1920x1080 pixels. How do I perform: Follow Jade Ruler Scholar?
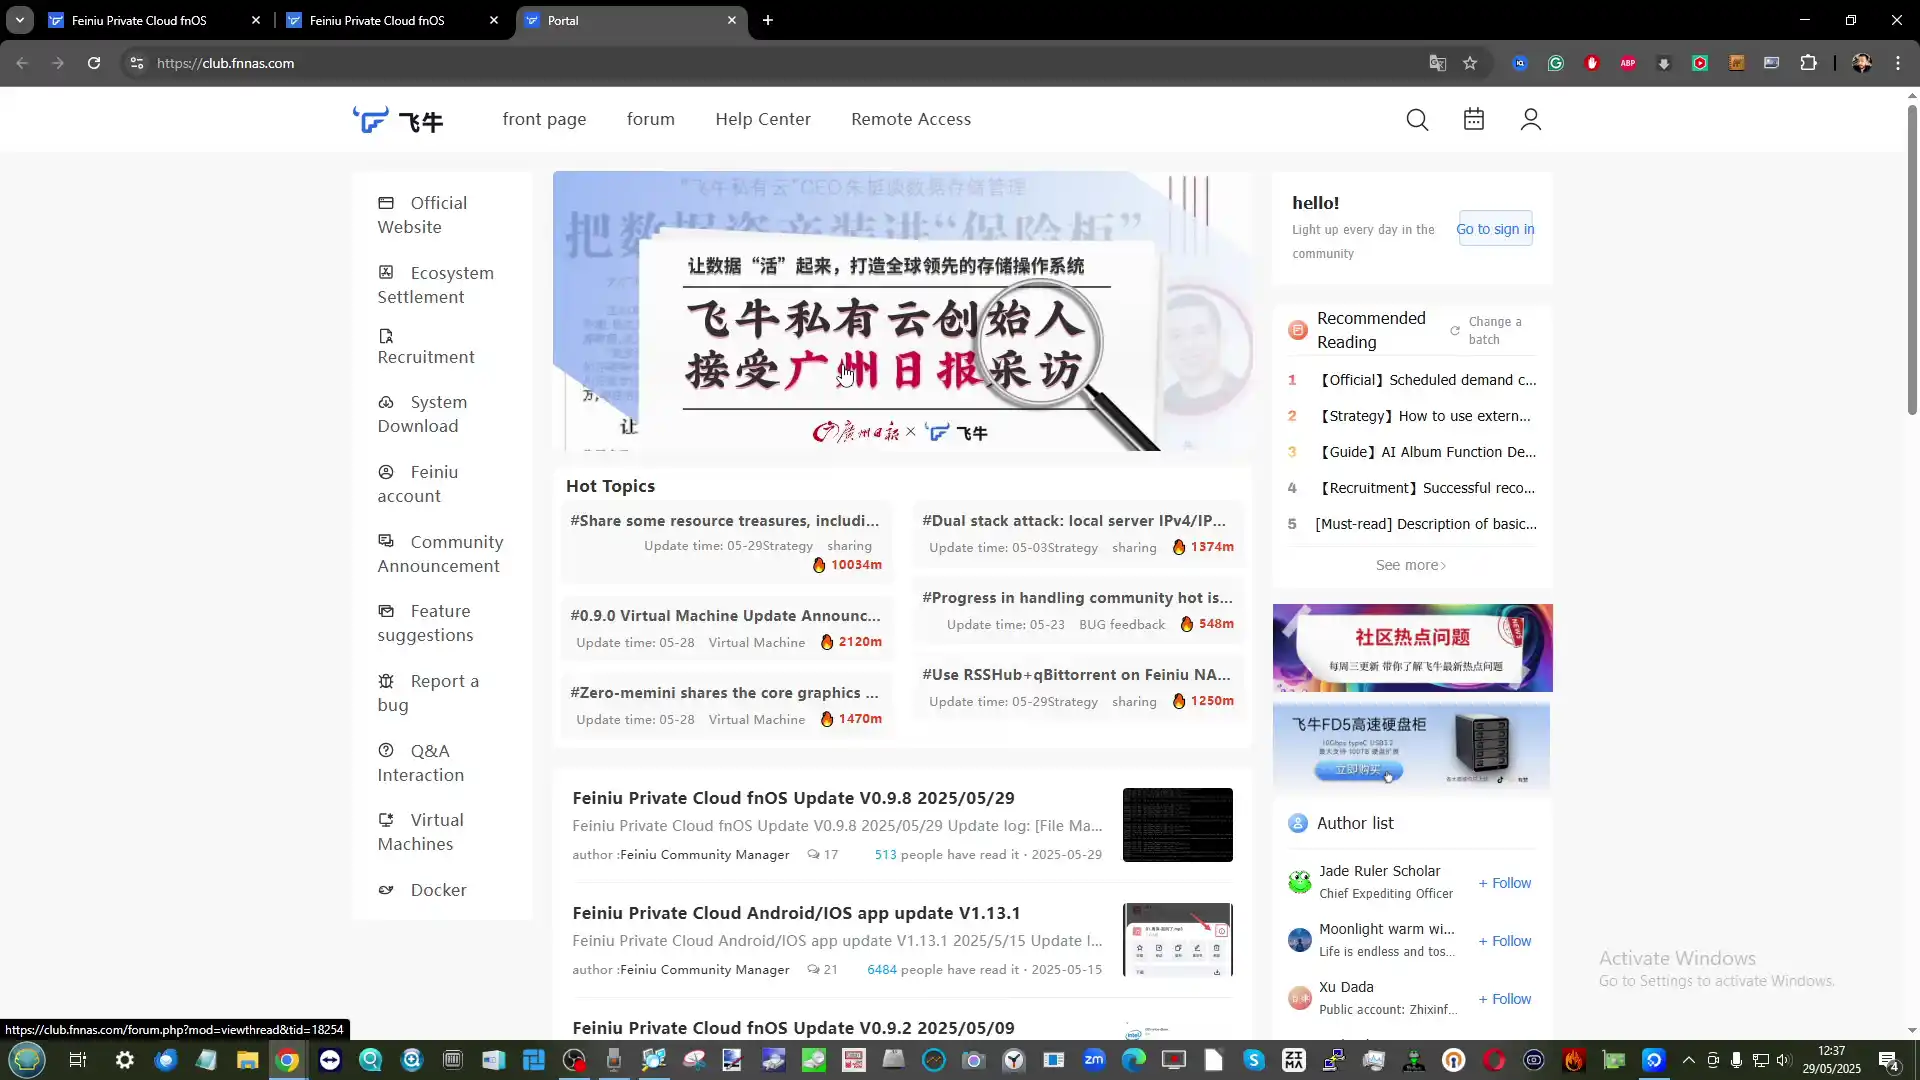pos(1505,883)
